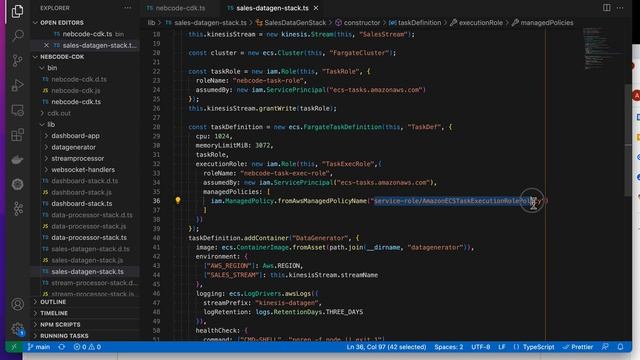Expand the Running Tasks panel
The image size is (640, 360).
(x=64, y=336)
